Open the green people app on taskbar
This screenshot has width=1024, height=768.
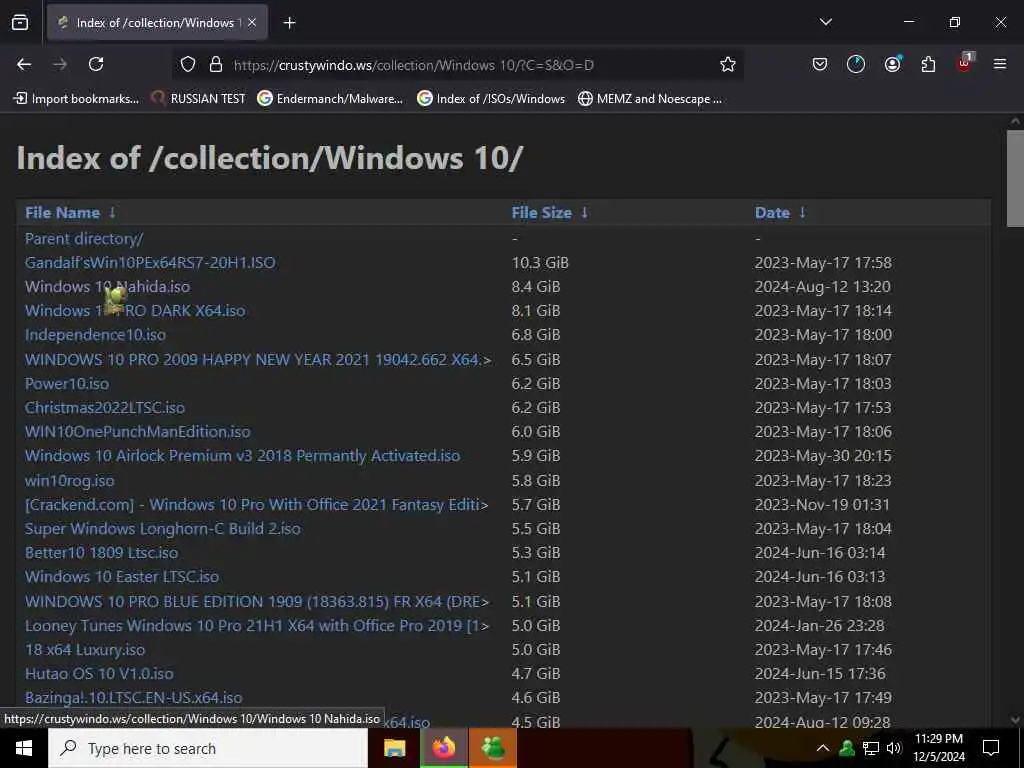click(493, 748)
